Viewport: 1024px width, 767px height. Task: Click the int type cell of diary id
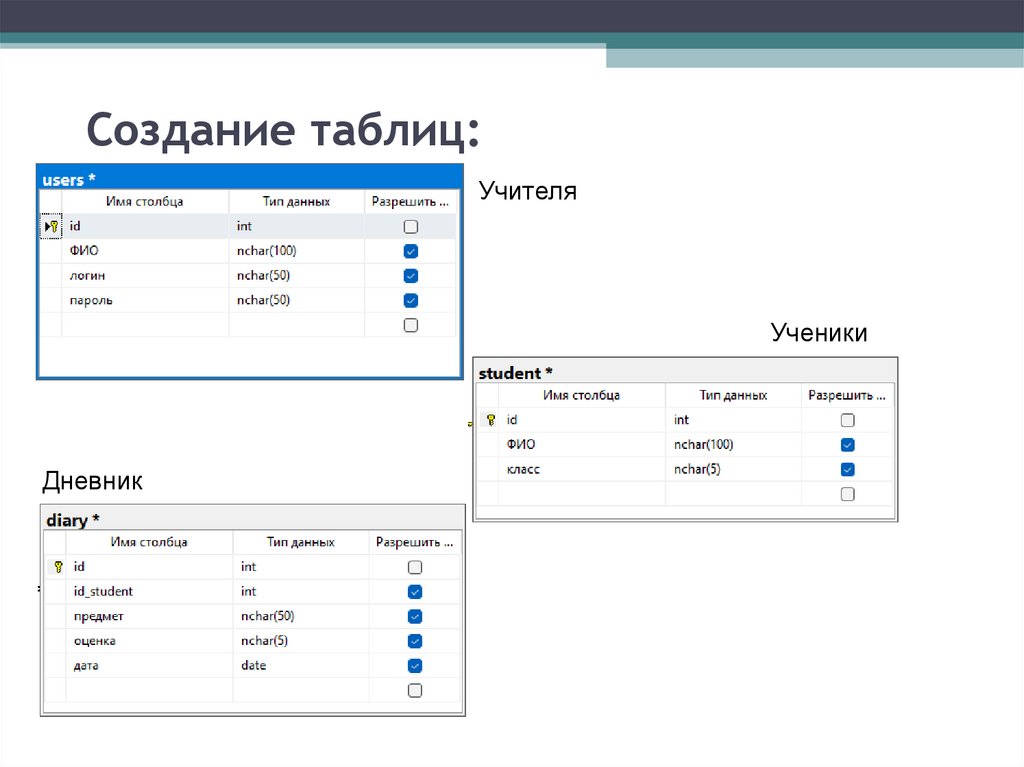pyautogui.click(x=300, y=567)
